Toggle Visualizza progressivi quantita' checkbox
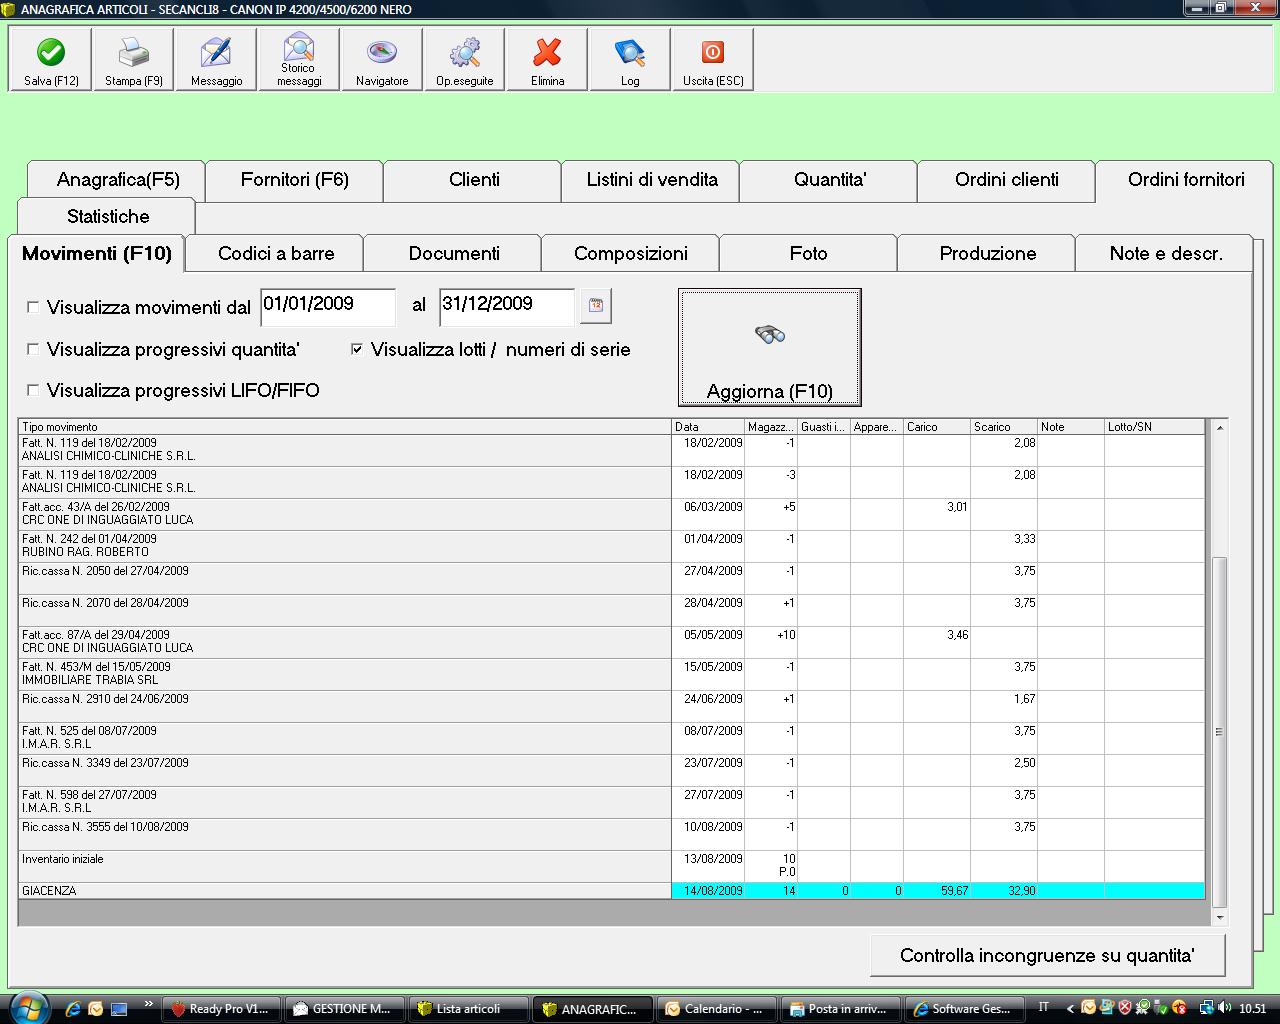This screenshot has height=1024, width=1280. (x=33, y=349)
